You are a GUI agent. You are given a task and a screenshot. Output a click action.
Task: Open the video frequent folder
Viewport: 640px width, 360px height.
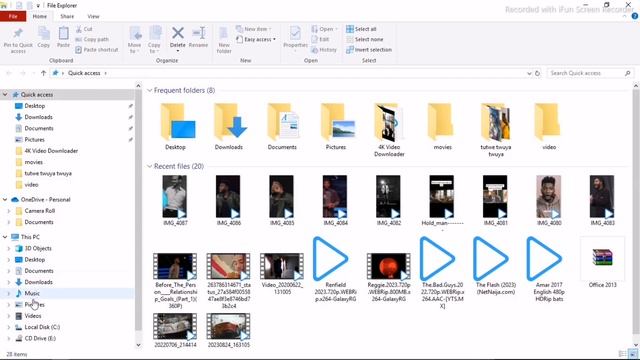click(549, 126)
